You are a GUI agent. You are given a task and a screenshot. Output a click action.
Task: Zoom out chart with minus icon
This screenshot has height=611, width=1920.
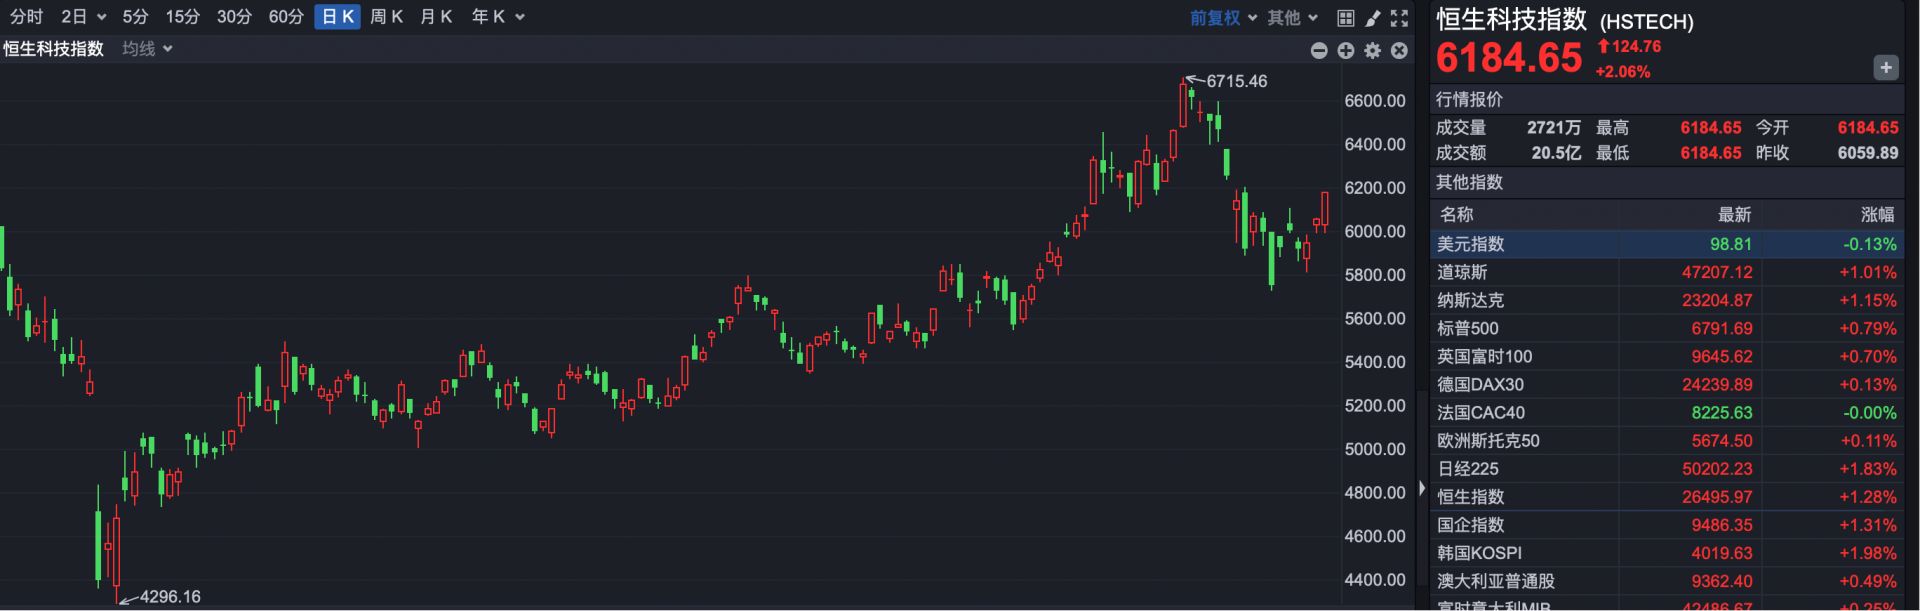click(1319, 50)
